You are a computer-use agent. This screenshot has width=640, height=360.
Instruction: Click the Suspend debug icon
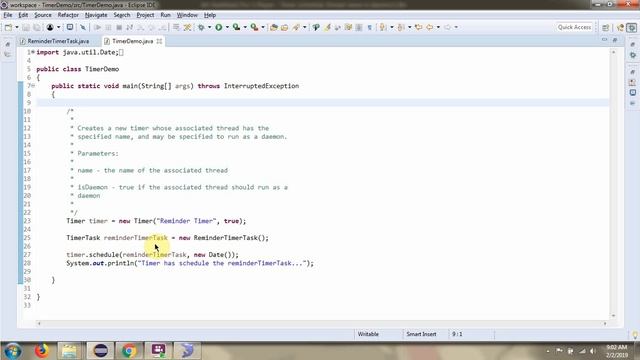(x=108, y=27)
